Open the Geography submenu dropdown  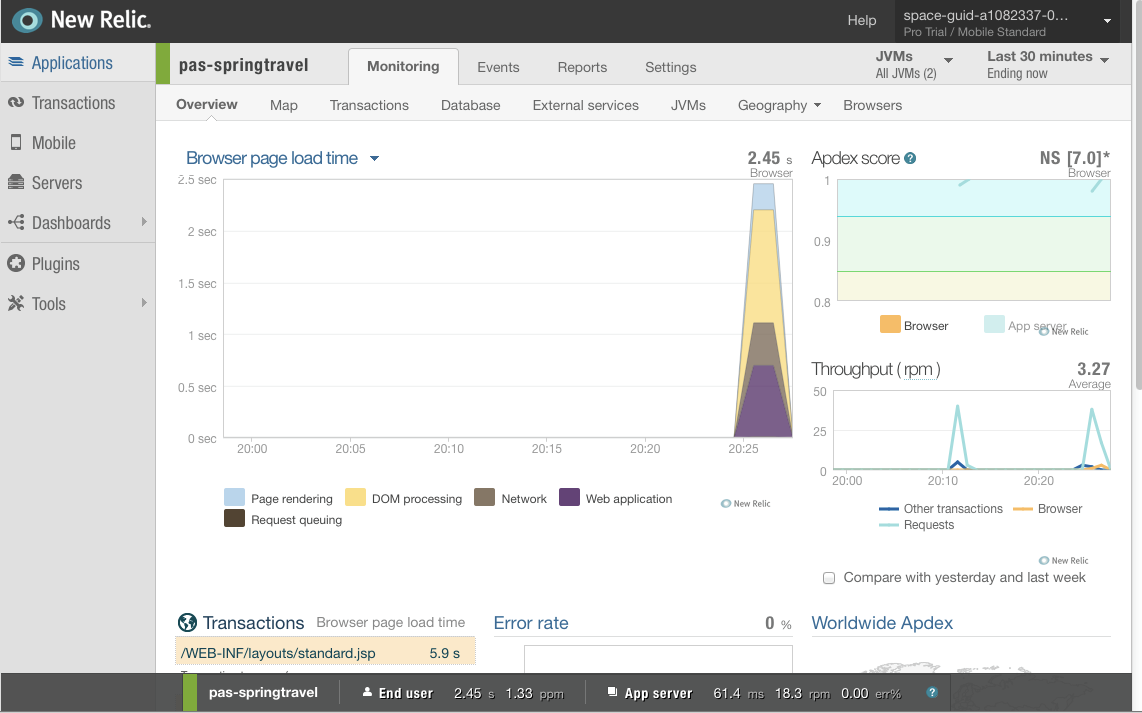coord(779,105)
